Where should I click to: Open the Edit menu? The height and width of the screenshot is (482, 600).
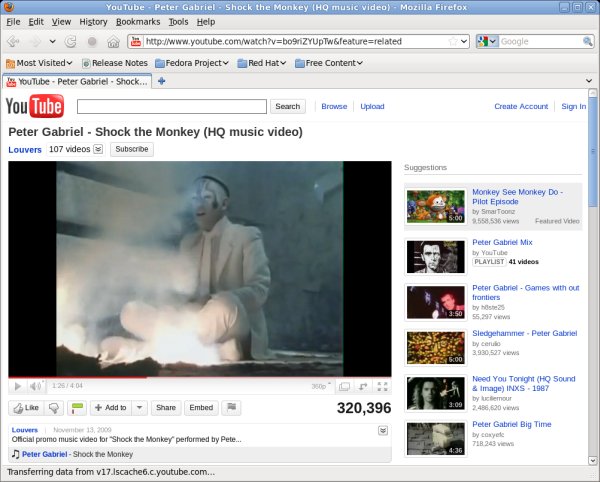[36, 22]
